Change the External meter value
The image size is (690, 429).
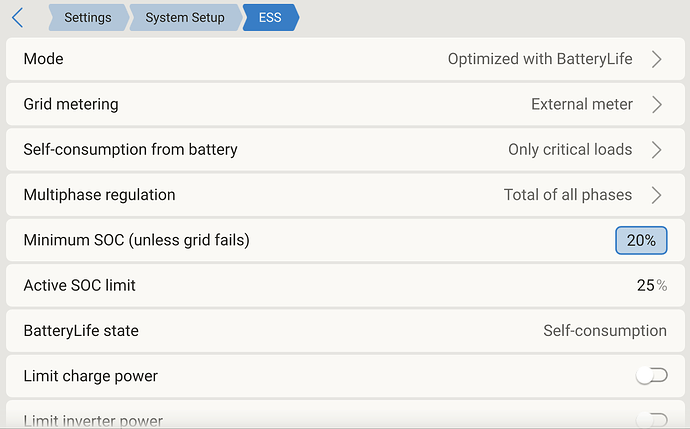(582, 104)
